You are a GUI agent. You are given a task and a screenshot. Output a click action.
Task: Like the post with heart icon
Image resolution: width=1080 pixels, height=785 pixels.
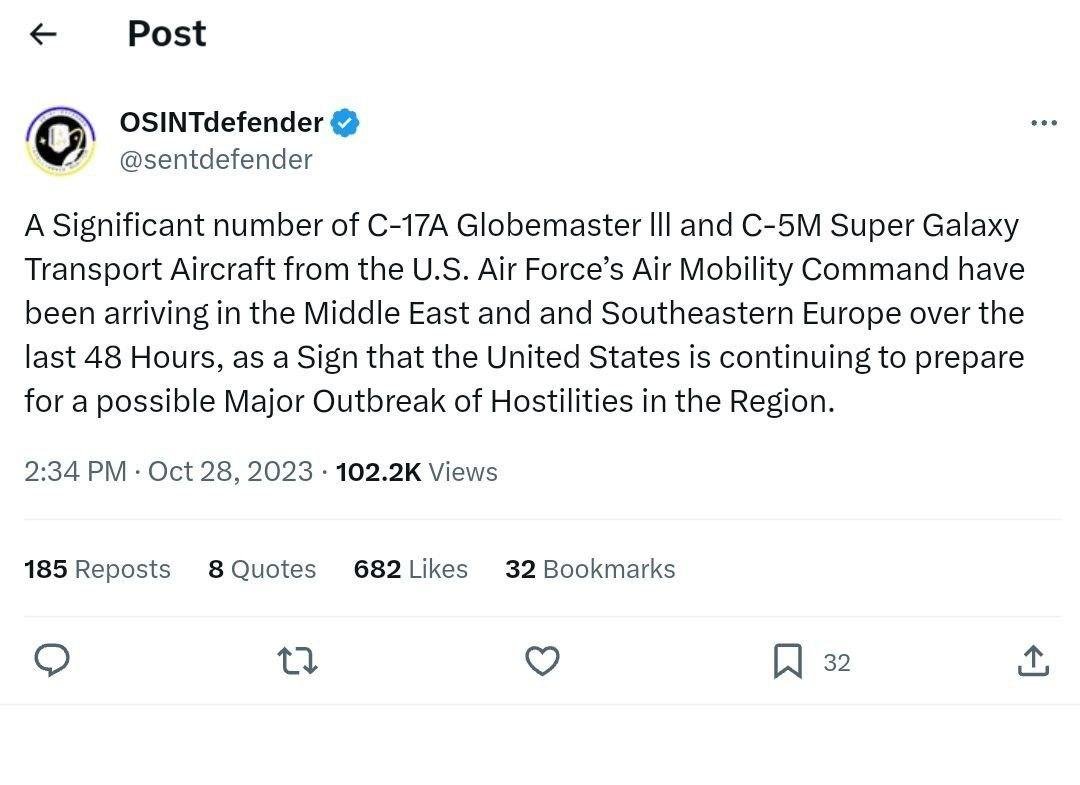click(542, 661)
